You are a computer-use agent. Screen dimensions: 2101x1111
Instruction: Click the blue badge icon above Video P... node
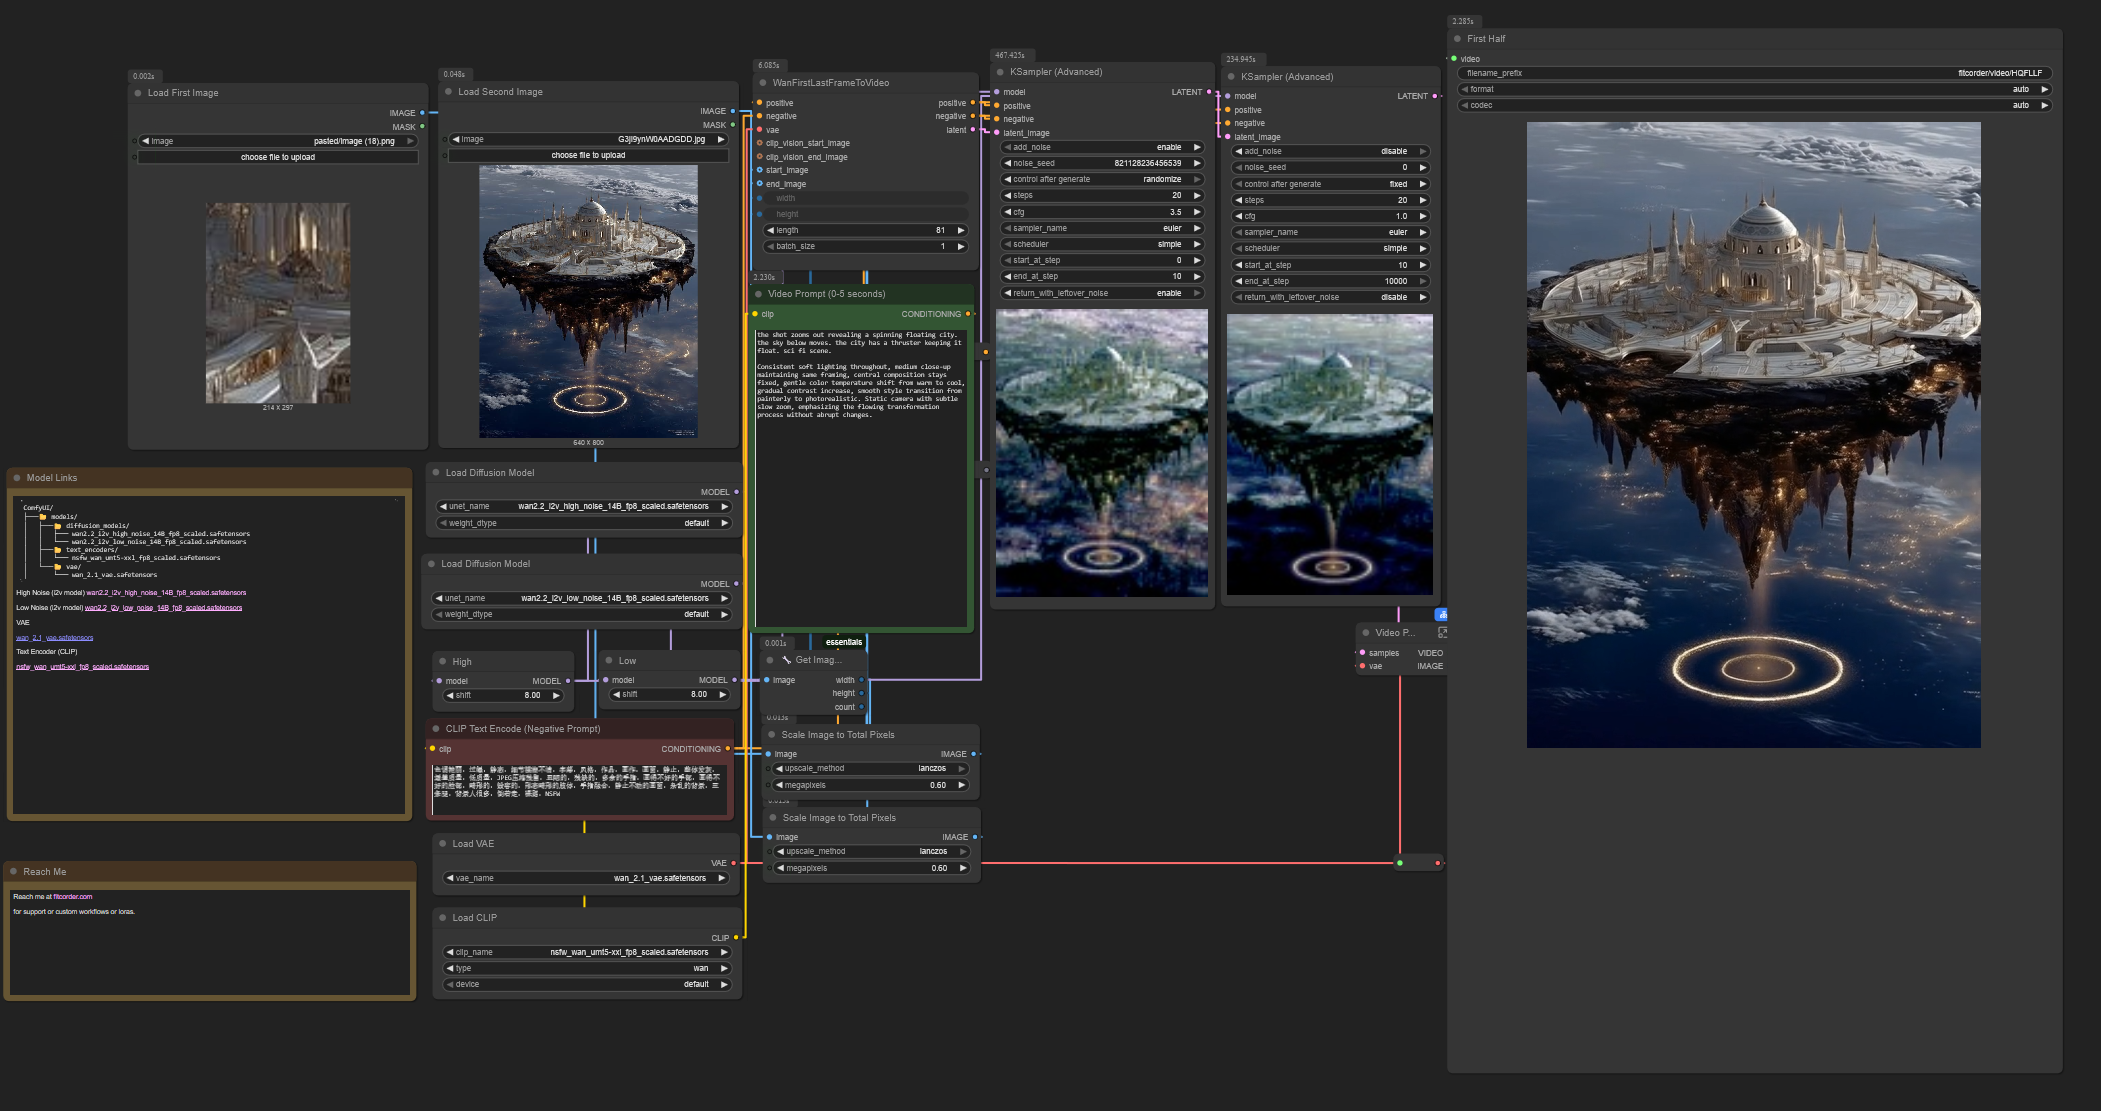1441,615
